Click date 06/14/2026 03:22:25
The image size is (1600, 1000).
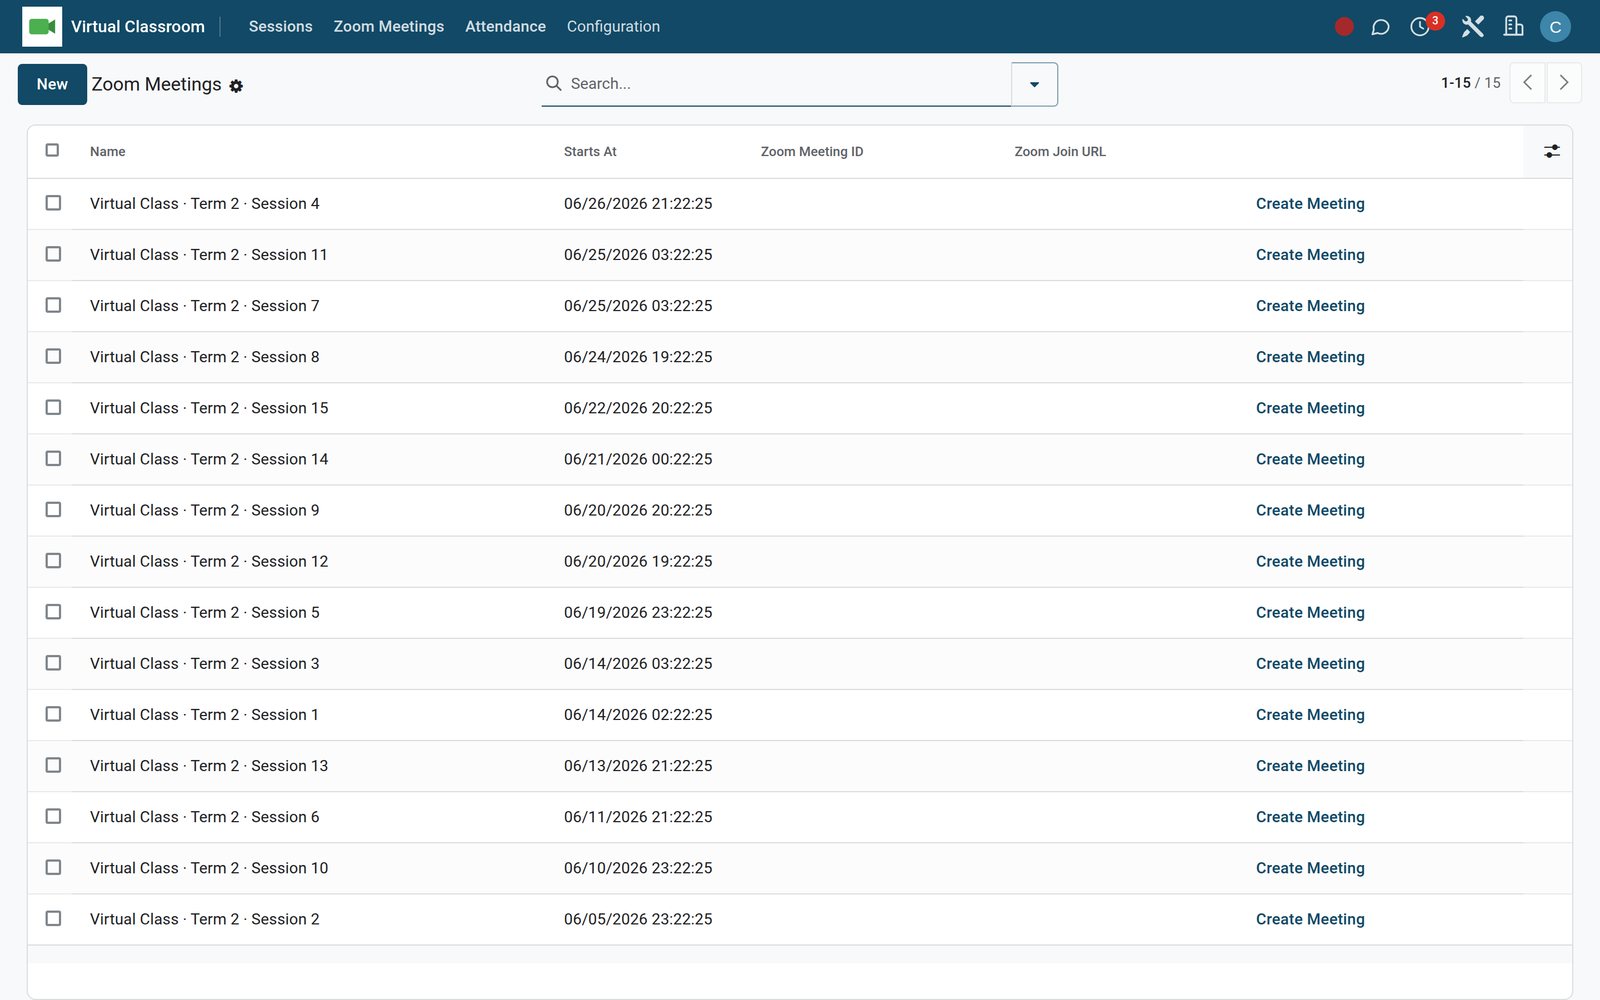[638, 664]
